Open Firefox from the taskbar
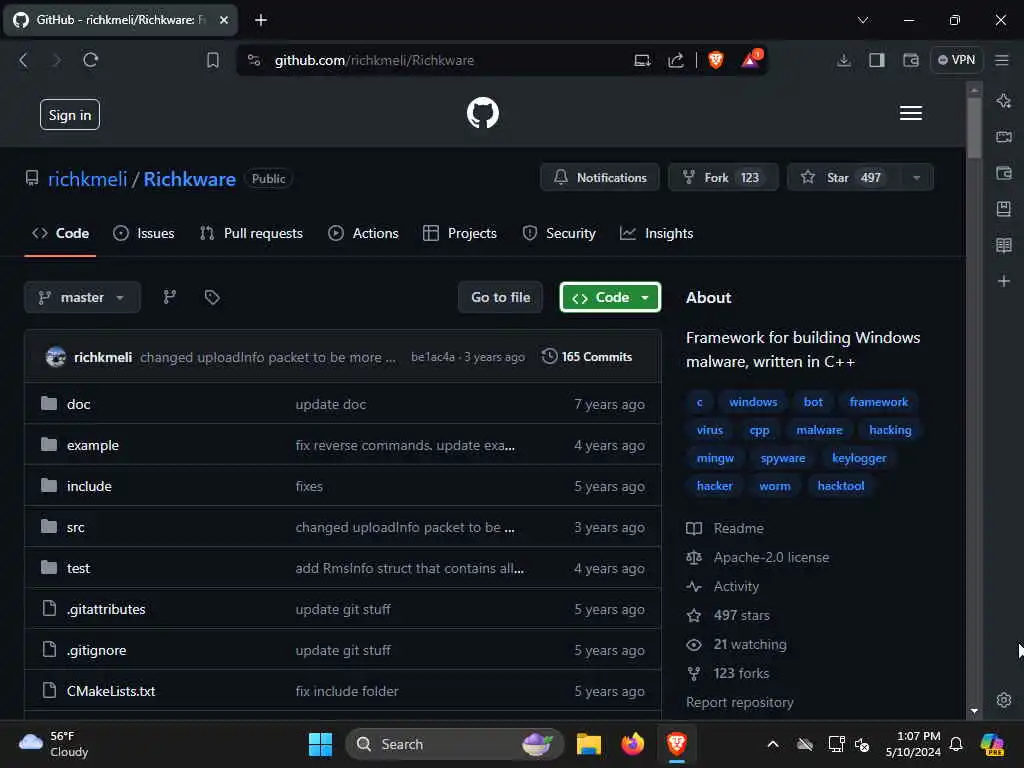 [632, 744]
